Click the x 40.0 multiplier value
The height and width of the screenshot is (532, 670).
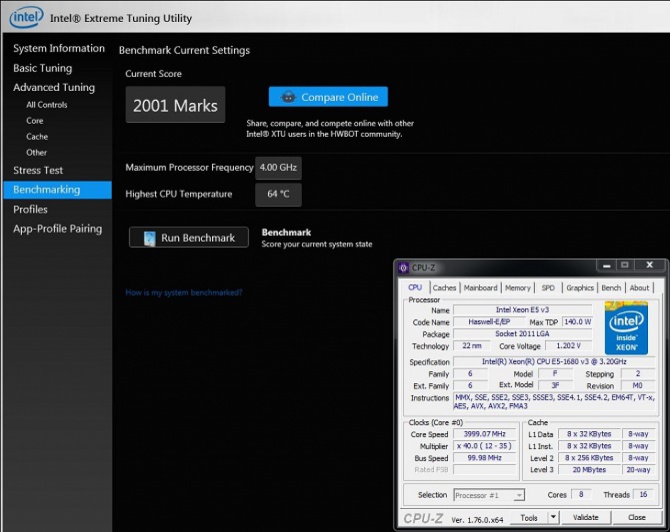click(x=485, y=446)
